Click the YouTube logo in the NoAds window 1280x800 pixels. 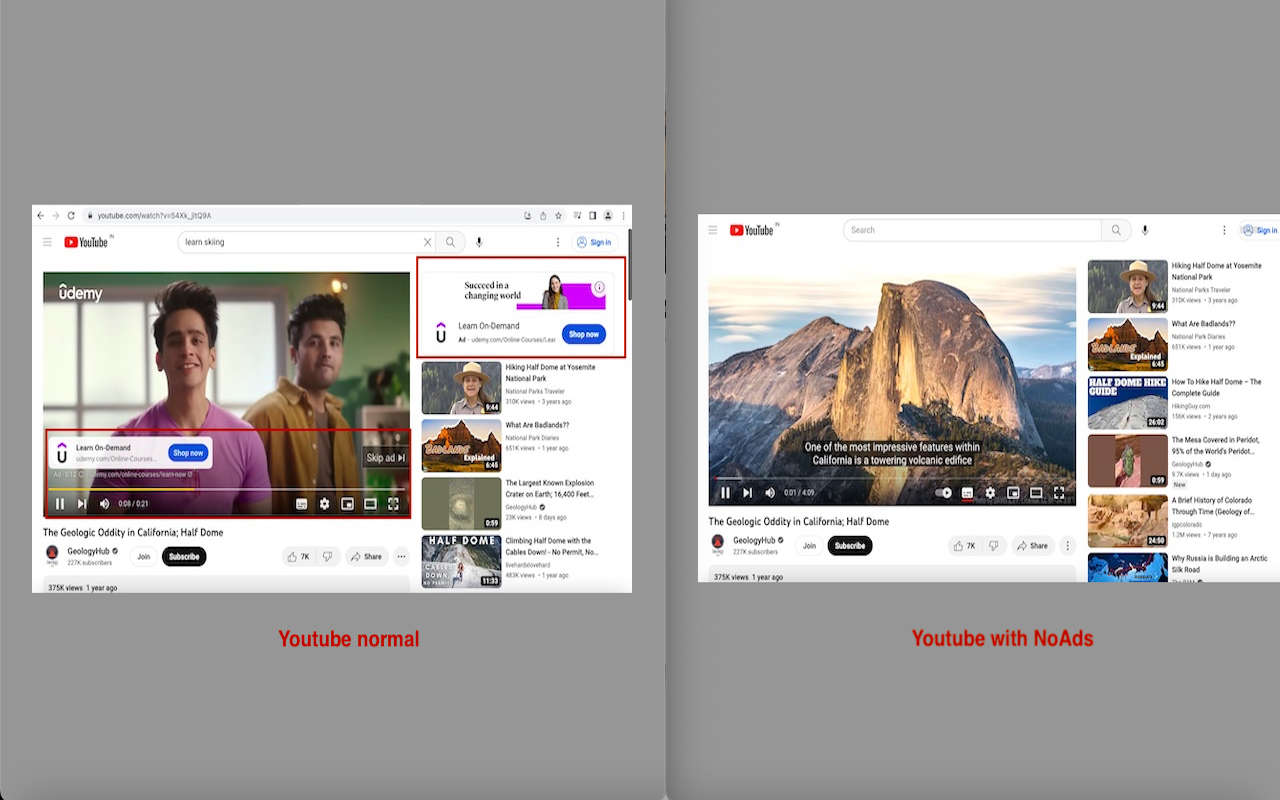tap(752, 230)
